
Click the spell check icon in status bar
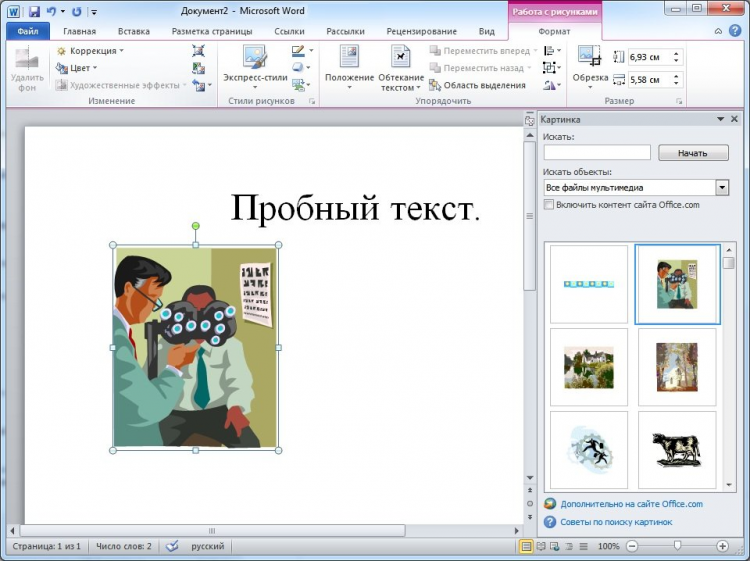pos(172,546)
